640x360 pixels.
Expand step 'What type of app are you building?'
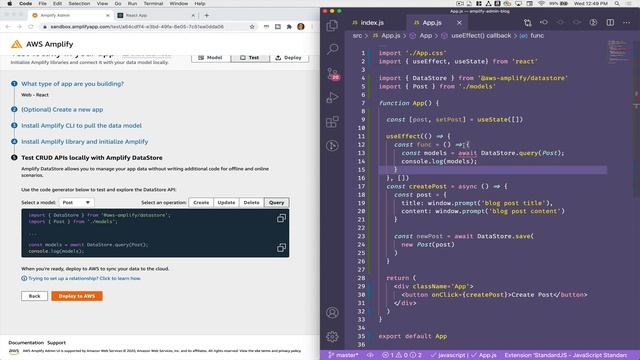coord(72,84)
